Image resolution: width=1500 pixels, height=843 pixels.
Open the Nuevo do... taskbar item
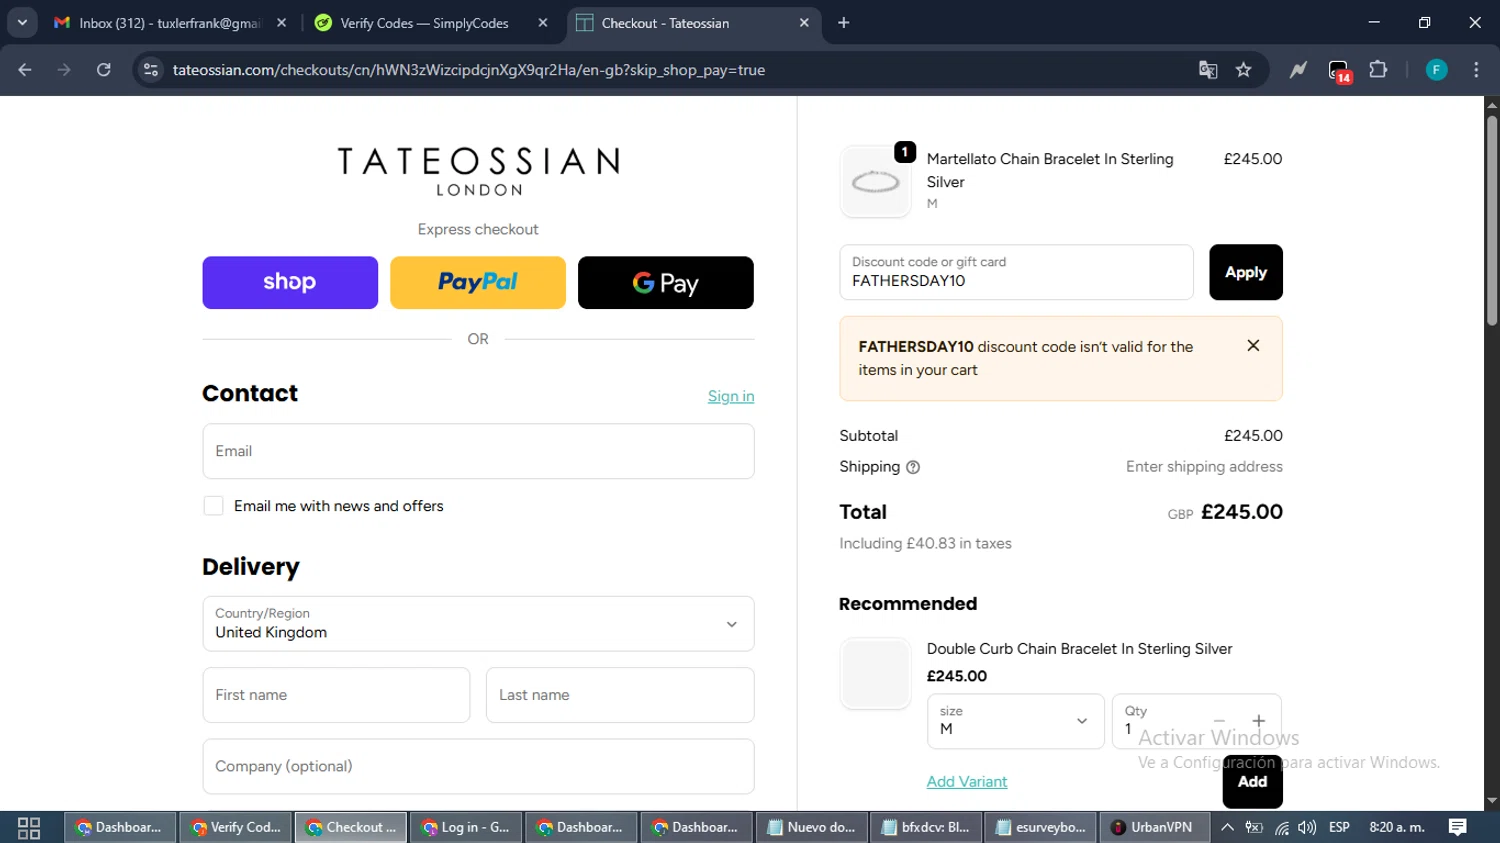(812, 828)
